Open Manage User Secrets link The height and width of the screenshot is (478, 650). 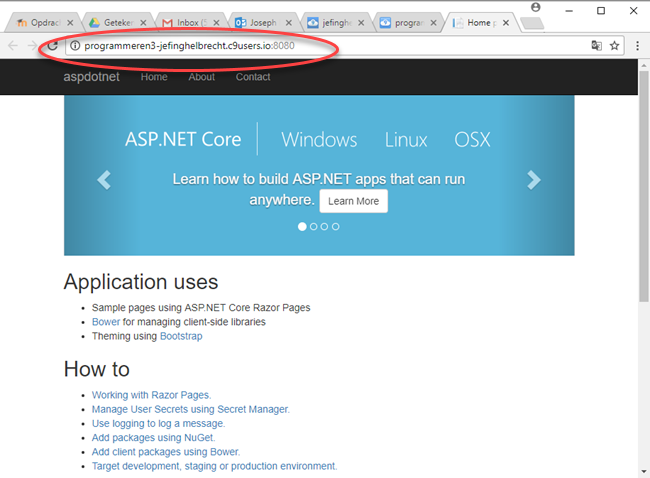tap(191, 409)
